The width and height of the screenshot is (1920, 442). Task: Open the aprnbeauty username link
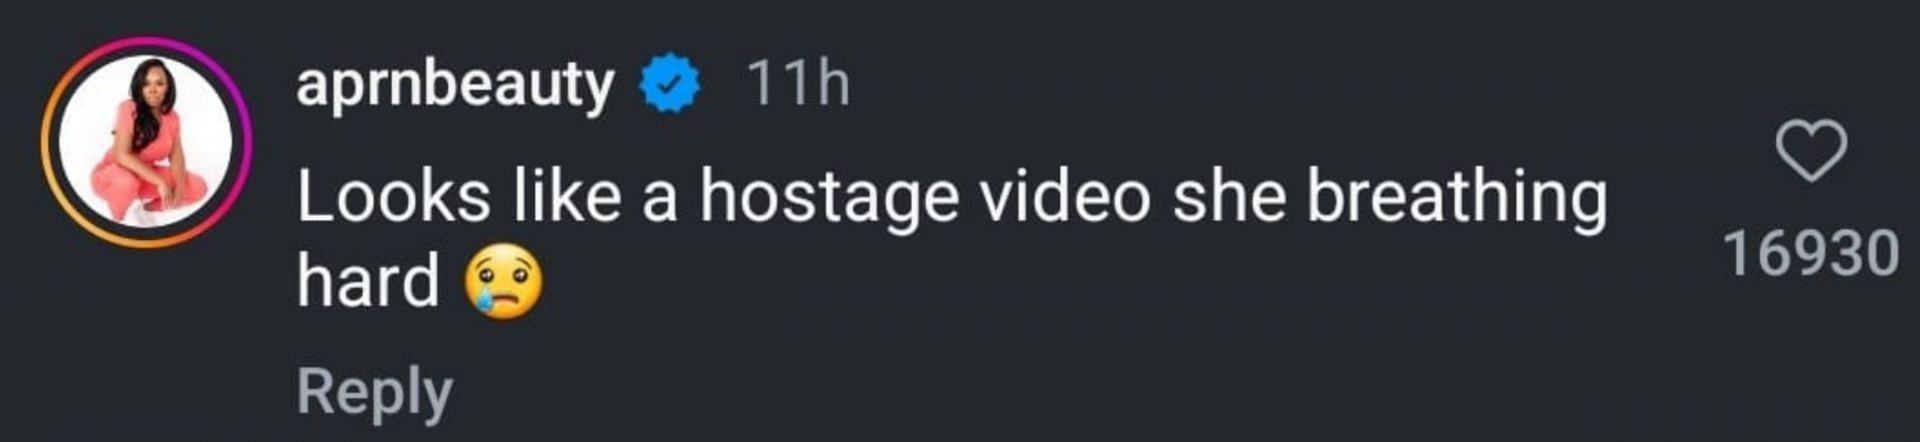455,85
